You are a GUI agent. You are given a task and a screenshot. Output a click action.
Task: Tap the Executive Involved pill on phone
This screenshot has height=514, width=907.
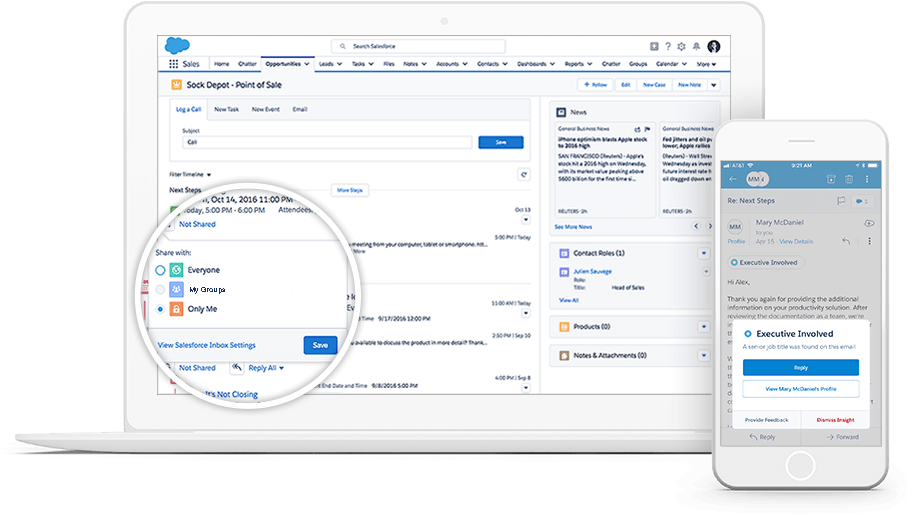pos(766,262)
